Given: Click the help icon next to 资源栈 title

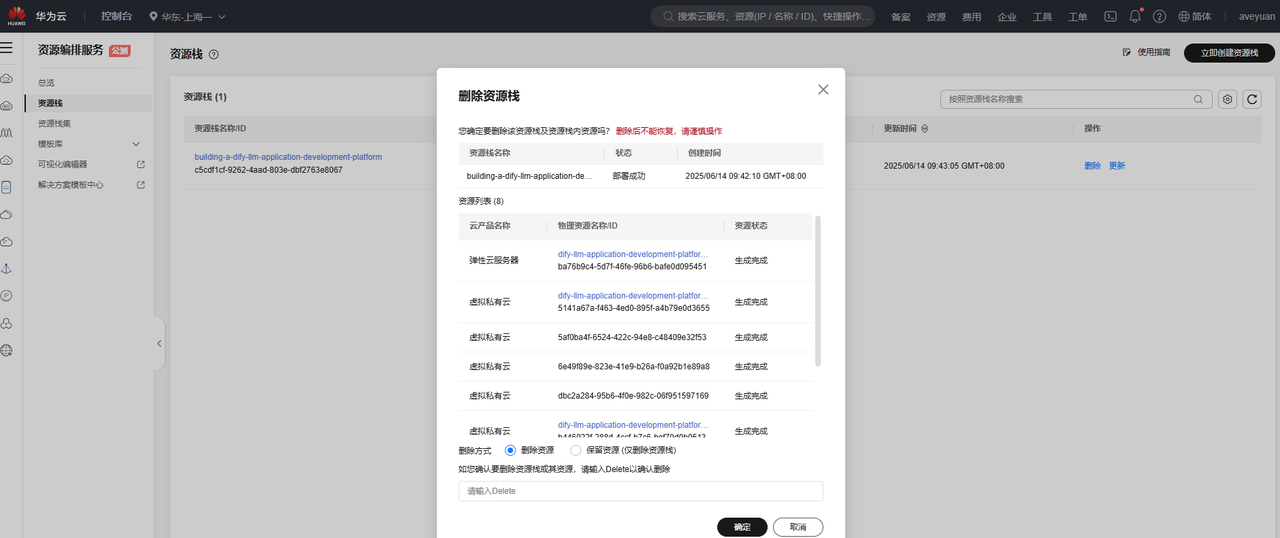Looking at the screenshot, I should pos(214,54).
